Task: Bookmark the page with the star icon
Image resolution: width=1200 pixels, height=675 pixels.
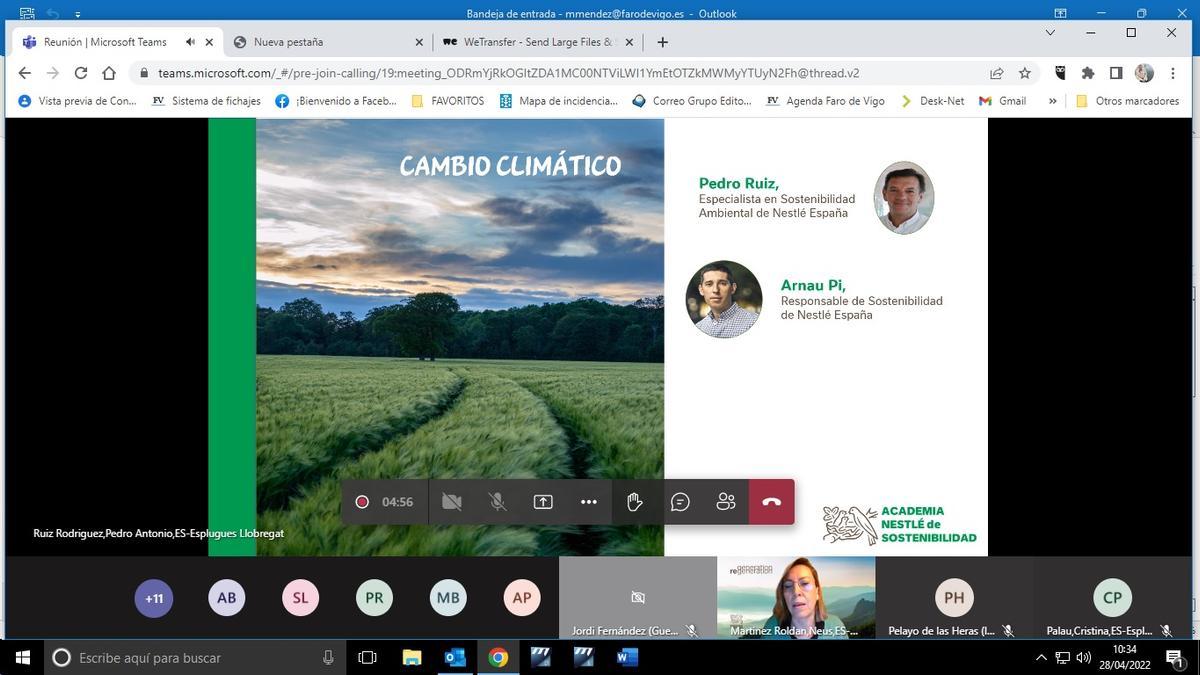Action: coord(1026,72)
